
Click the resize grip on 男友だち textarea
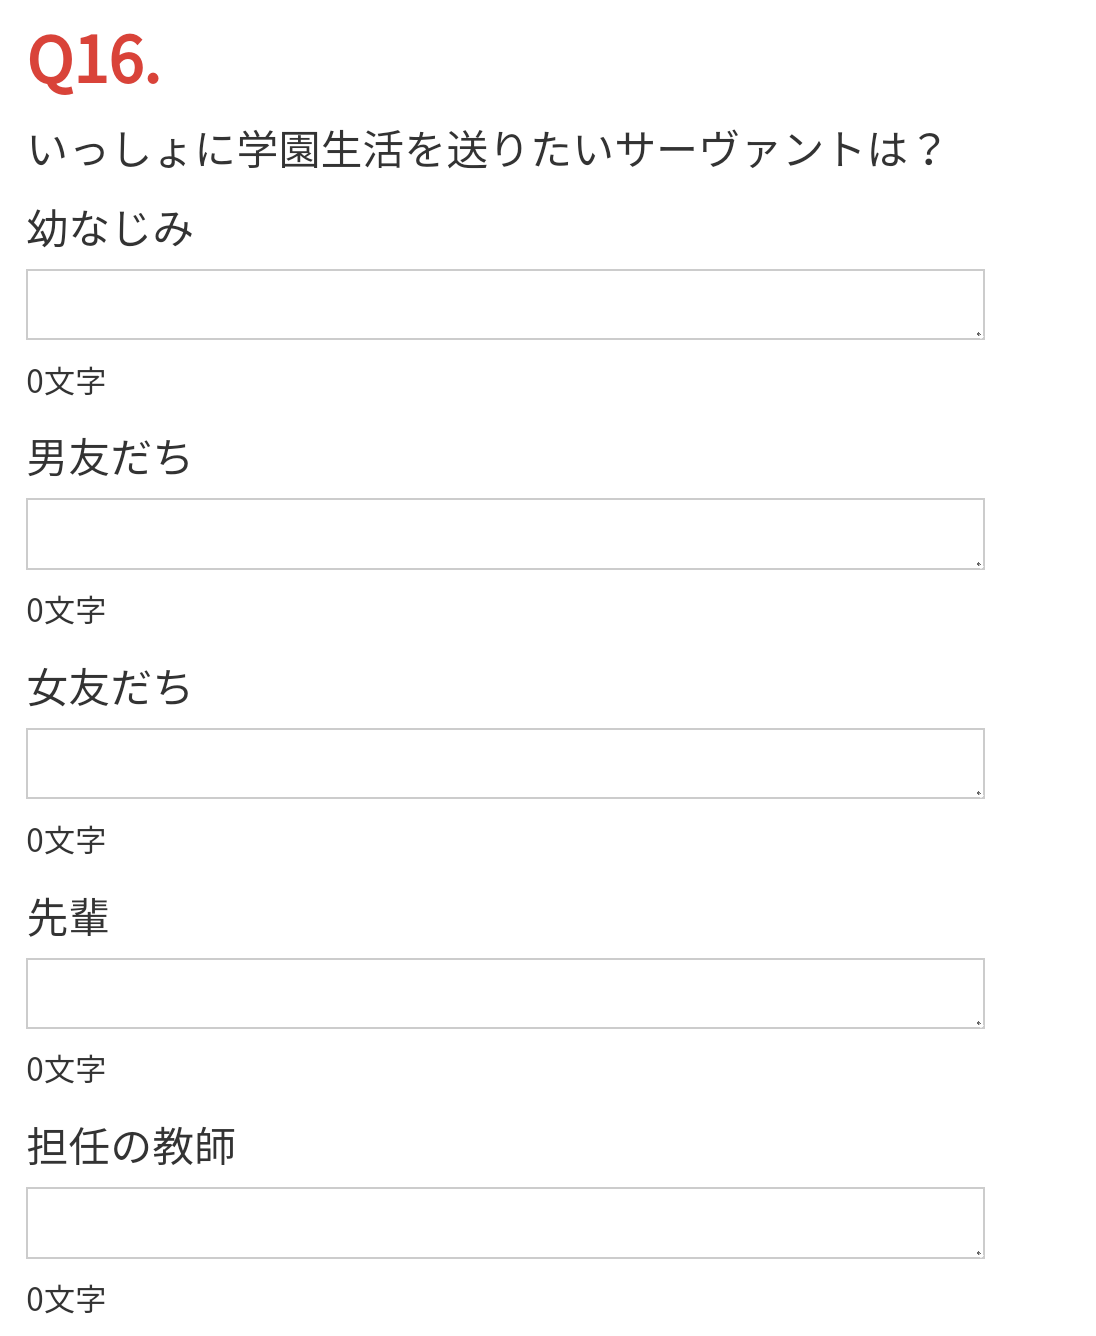coord(978,563)
